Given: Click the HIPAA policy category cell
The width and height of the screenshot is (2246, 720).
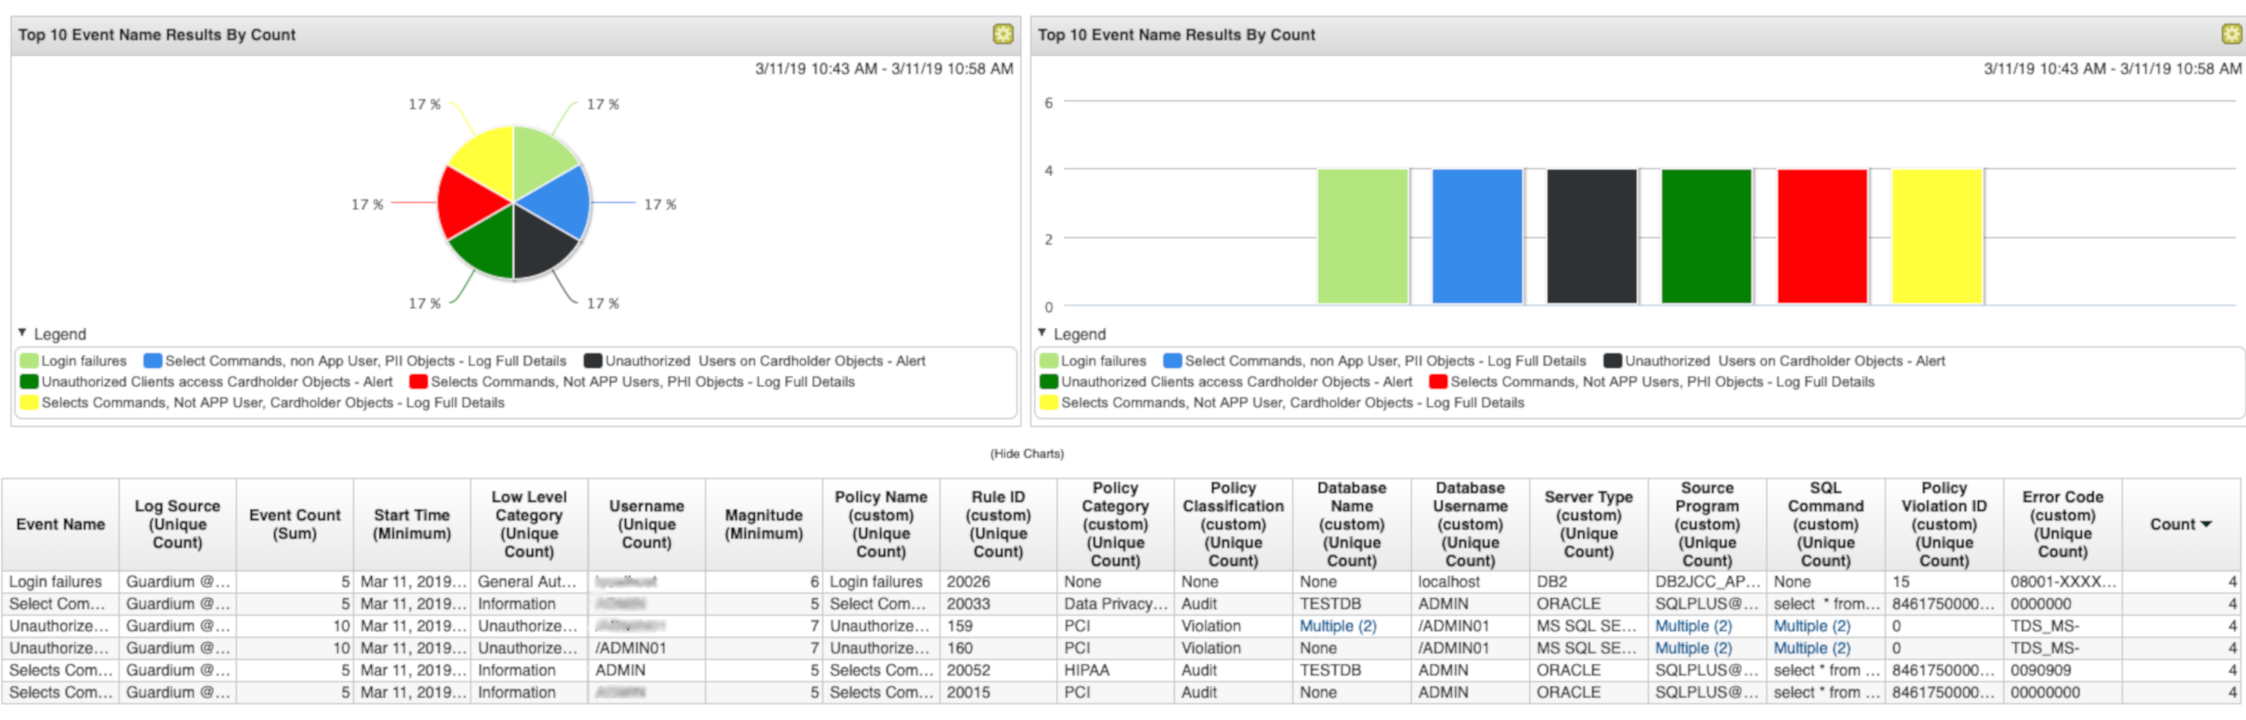Looking at the screenshot, I should pyautogui.click(x=1115, y=670).
